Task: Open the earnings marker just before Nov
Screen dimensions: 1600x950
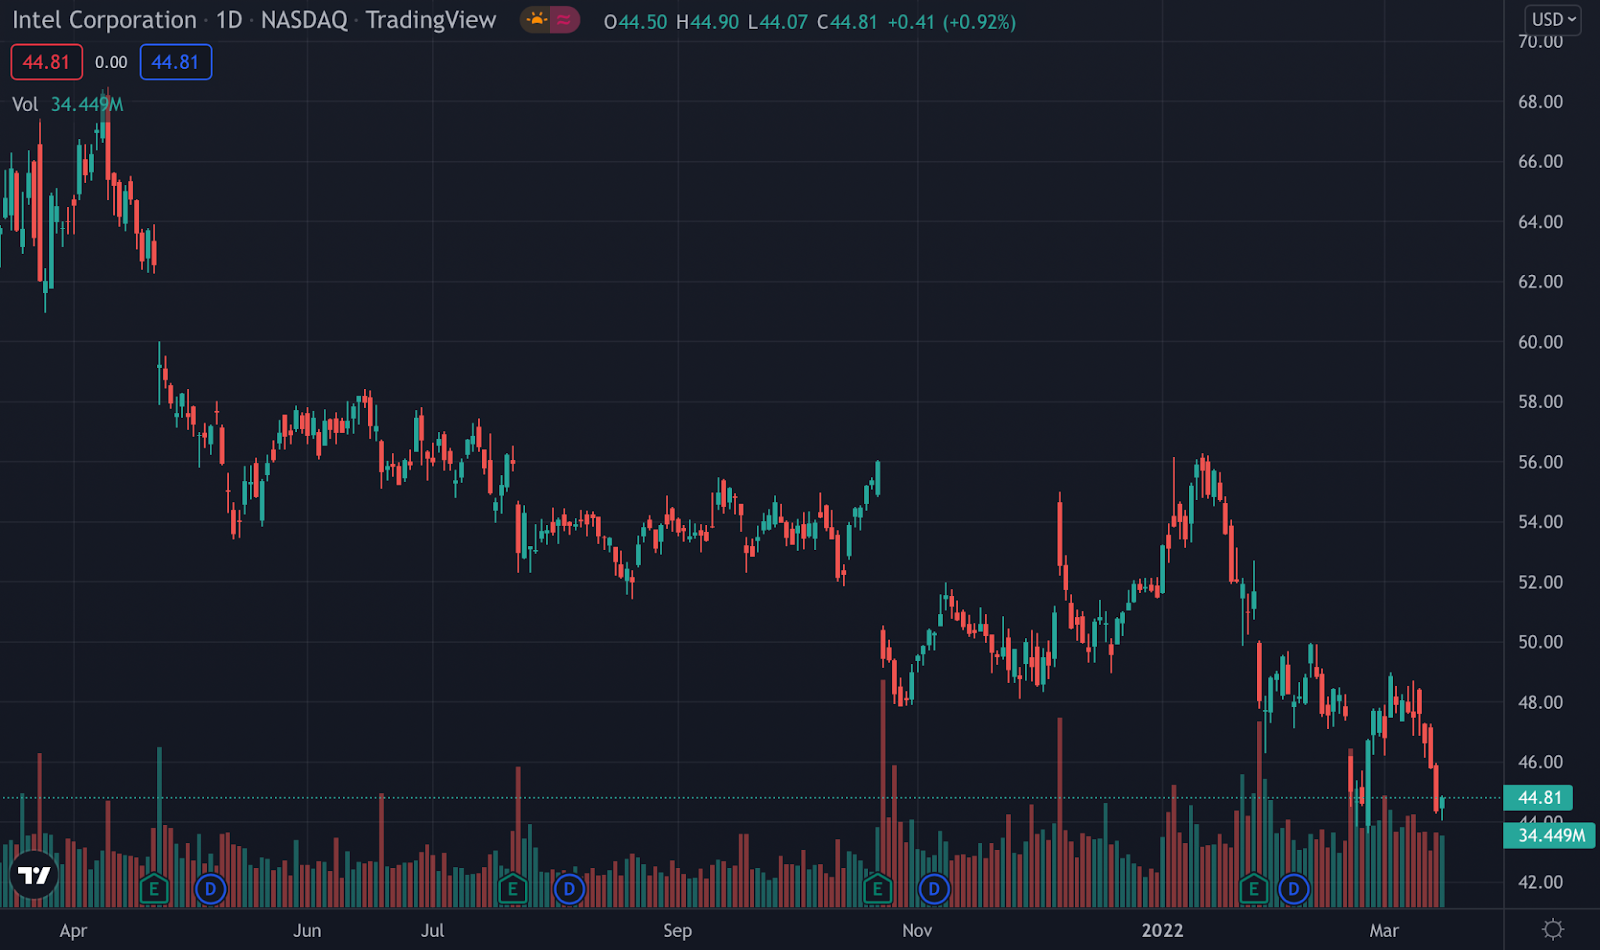Action: tap(878, 888)
